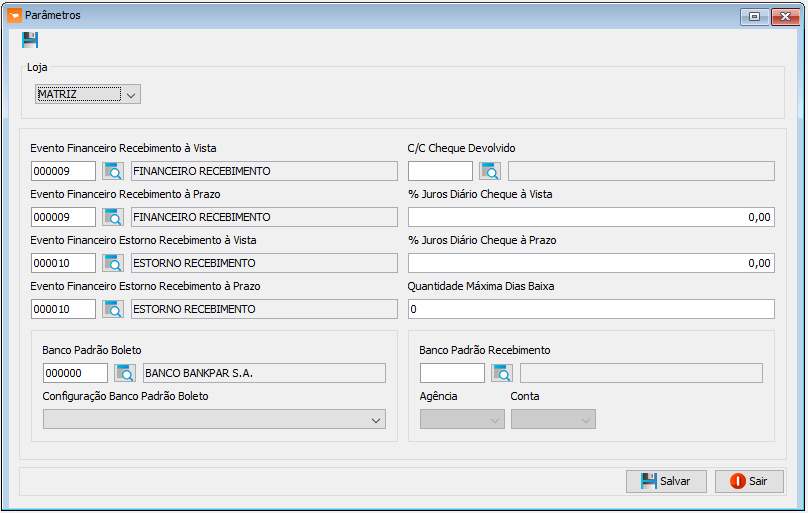The image size is (808, 513).
Task: Click the Sair button
Action: click(x=749, y=481)
